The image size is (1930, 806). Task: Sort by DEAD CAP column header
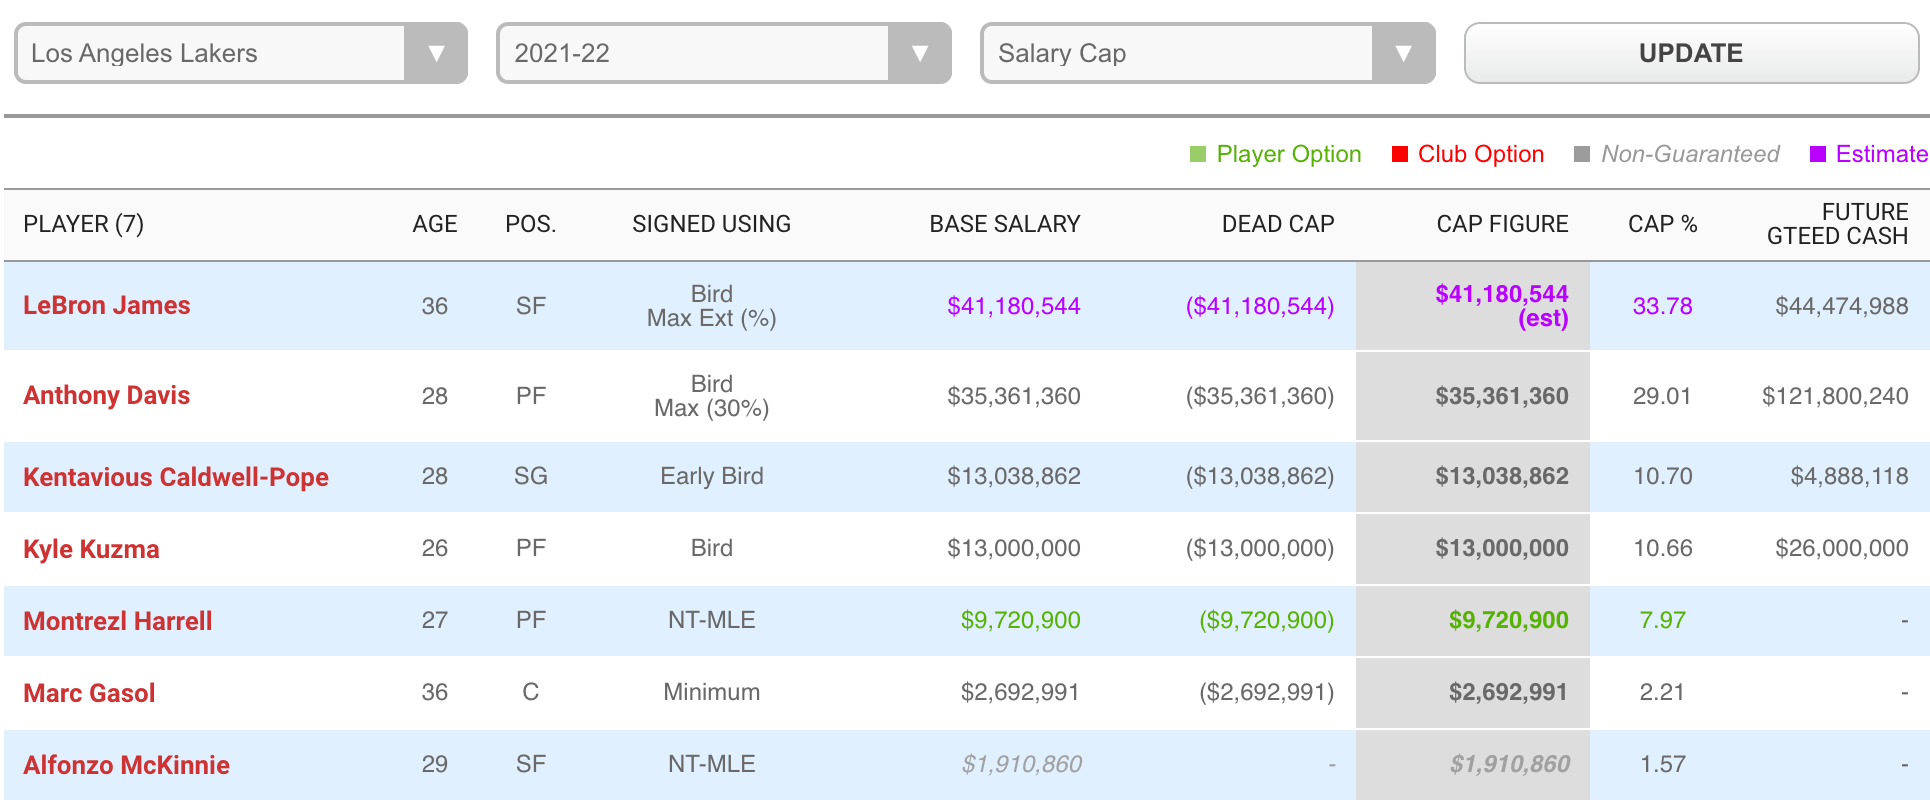tap(1278, 224)
